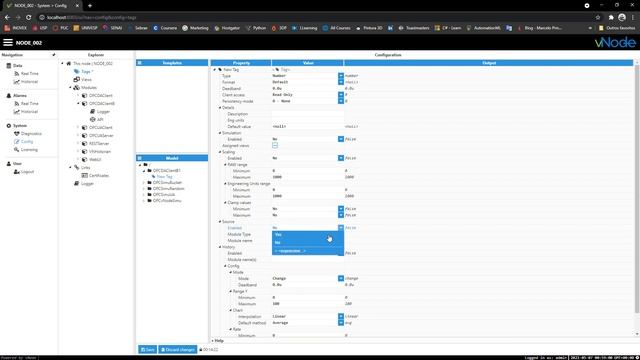Click the Config edit icon under System
Screen dimensions: 640x360
[17, 142]
